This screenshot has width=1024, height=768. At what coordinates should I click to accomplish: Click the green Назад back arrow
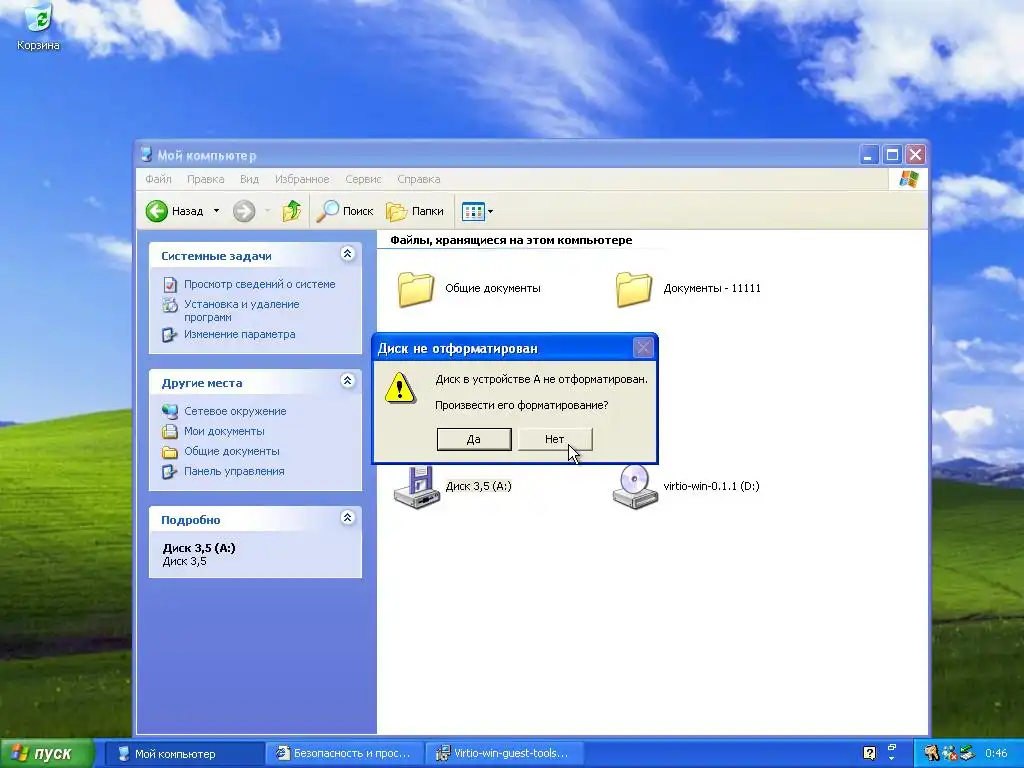point(157,211)
